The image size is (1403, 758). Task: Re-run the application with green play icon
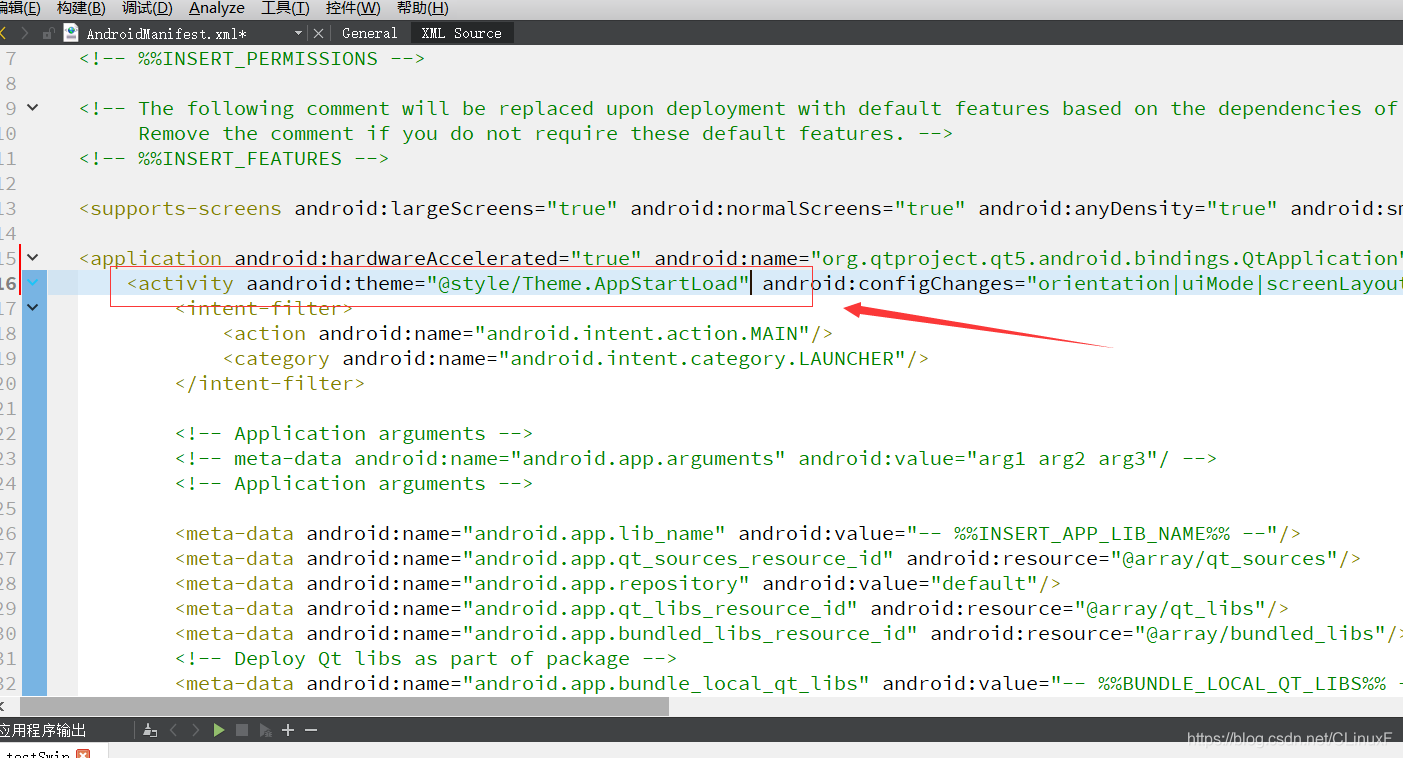(x=219, y=730)
